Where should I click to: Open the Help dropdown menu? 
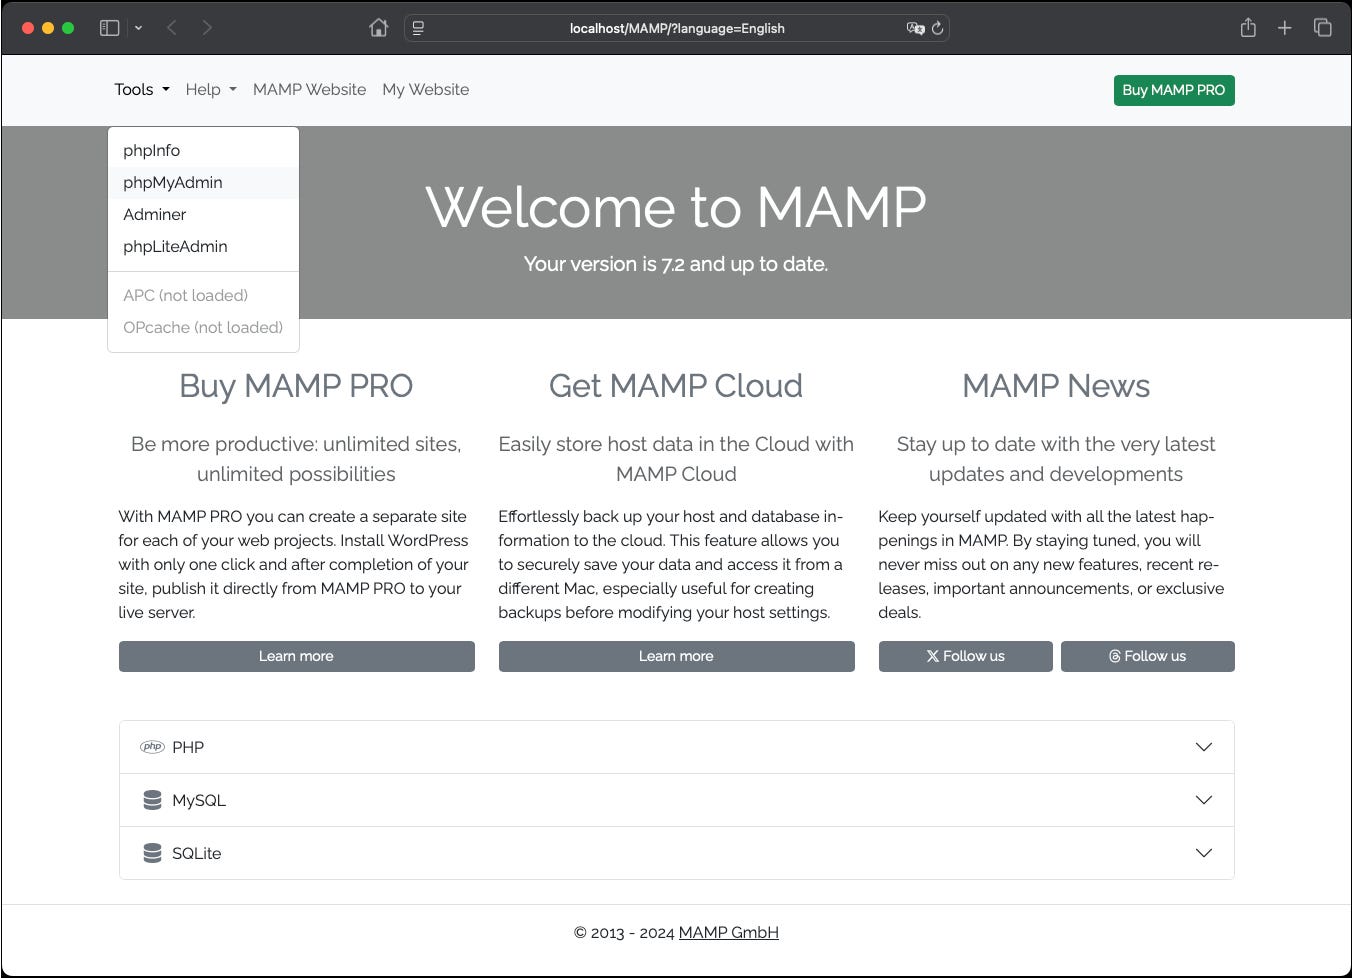[x=211, y=90]
